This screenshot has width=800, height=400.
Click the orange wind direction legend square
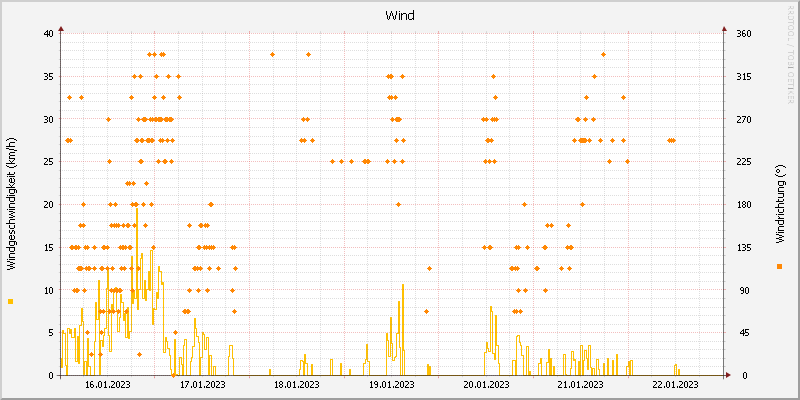pos(779,266)
